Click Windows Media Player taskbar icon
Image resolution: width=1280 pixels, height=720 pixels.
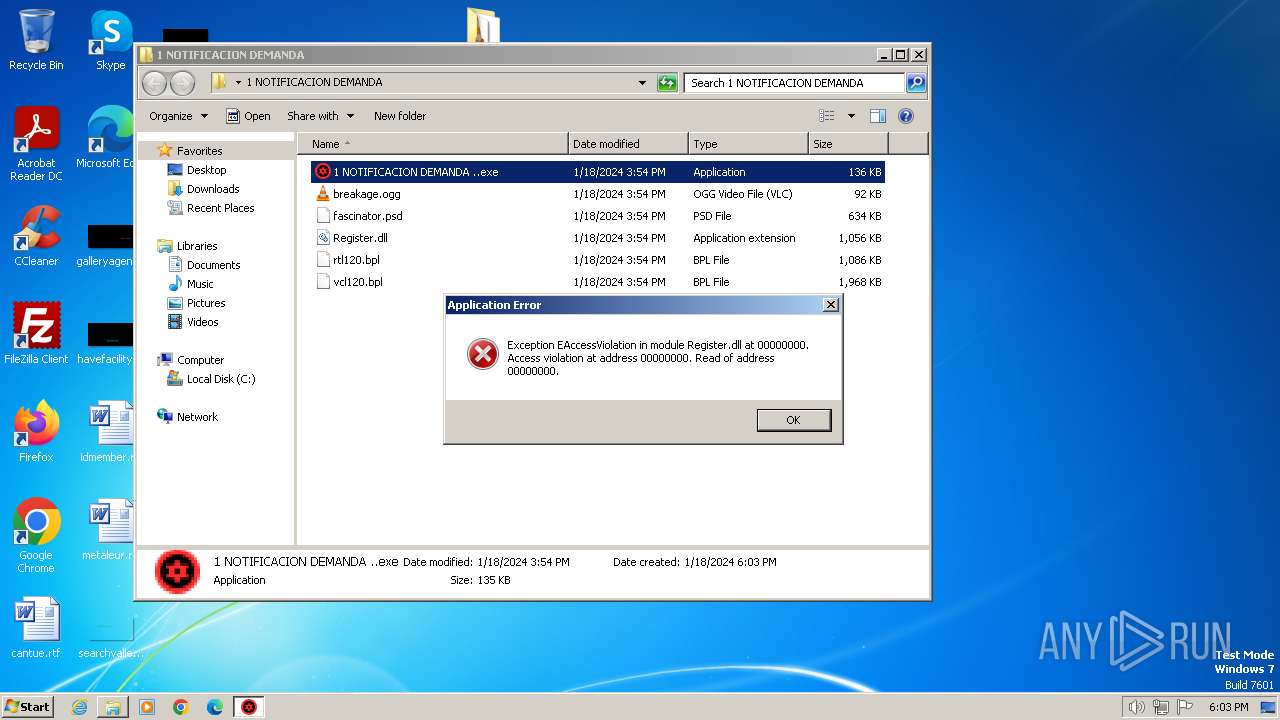pos(147,707)
